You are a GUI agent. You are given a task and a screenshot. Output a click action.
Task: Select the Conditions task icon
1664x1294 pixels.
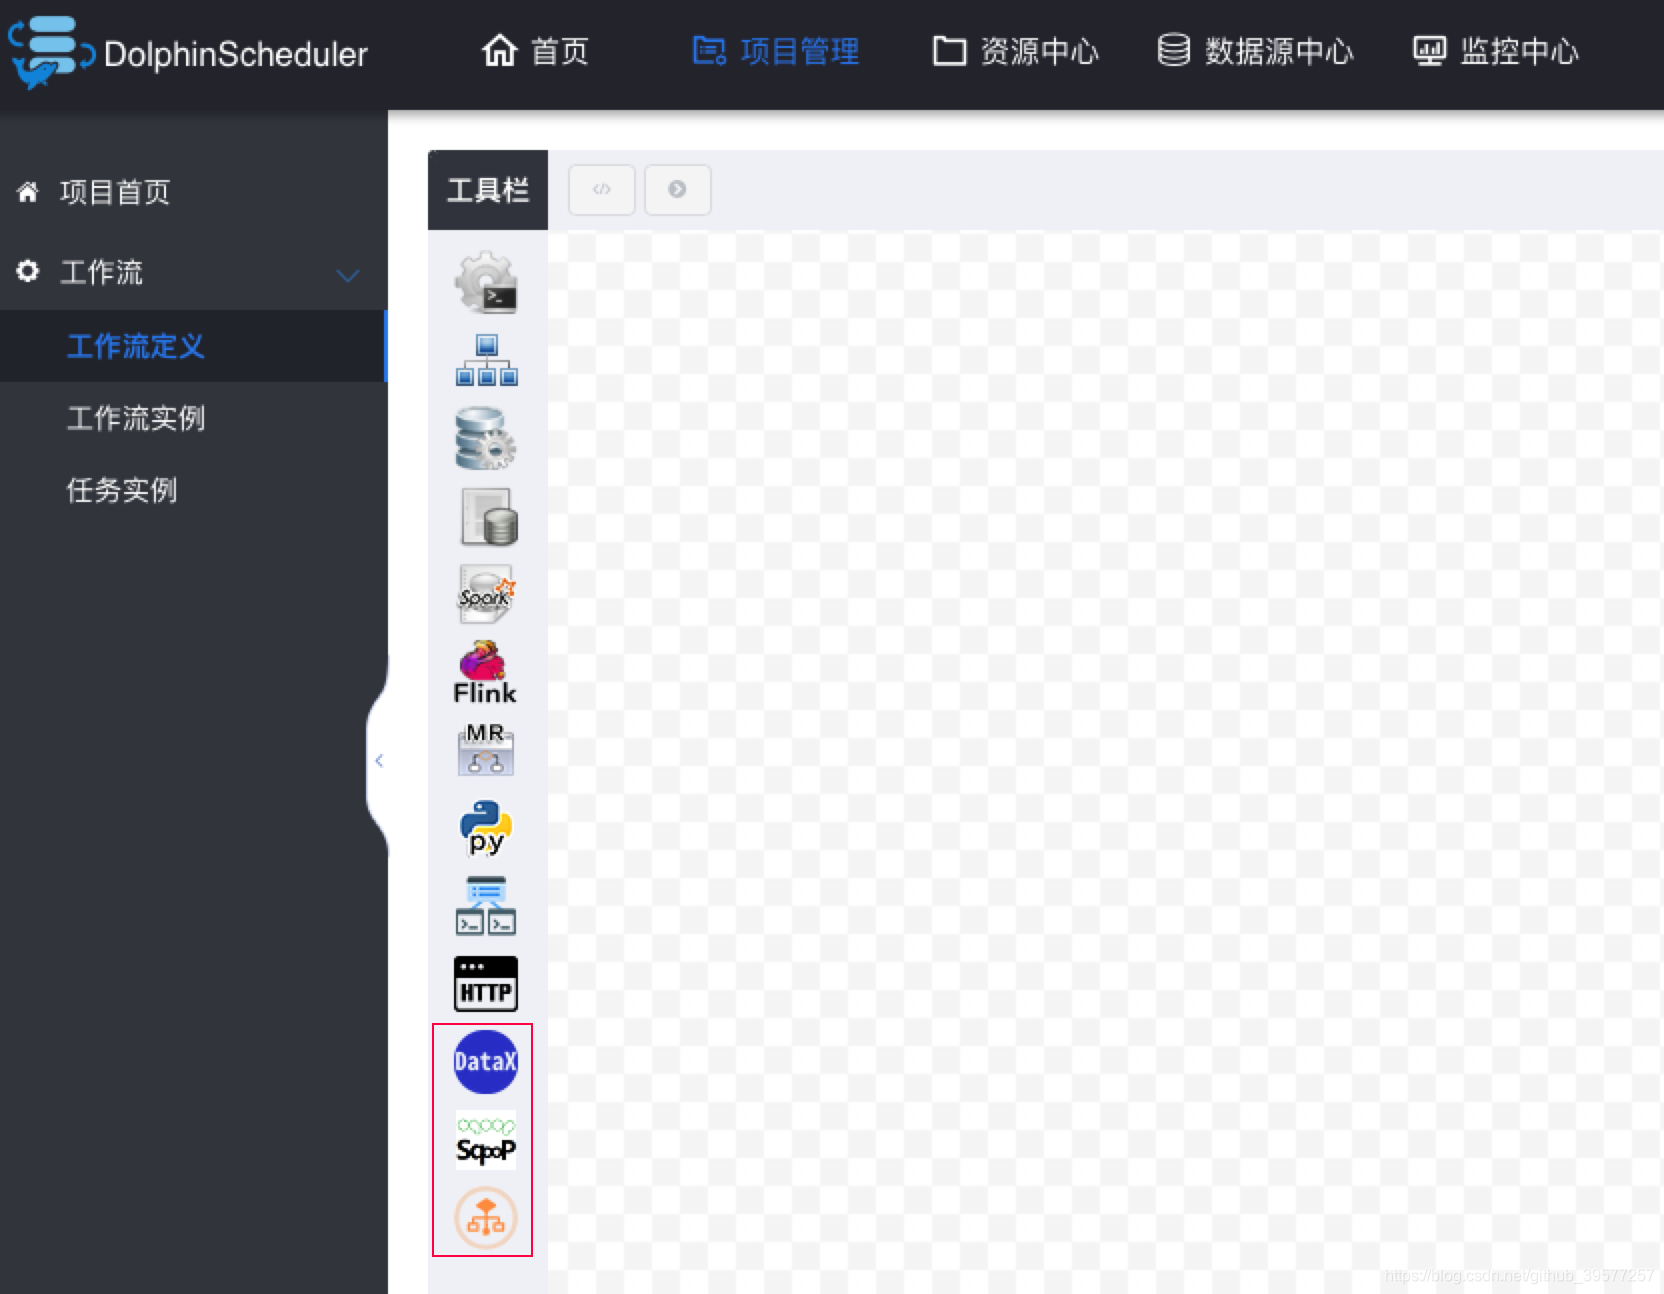point(484,1218)
